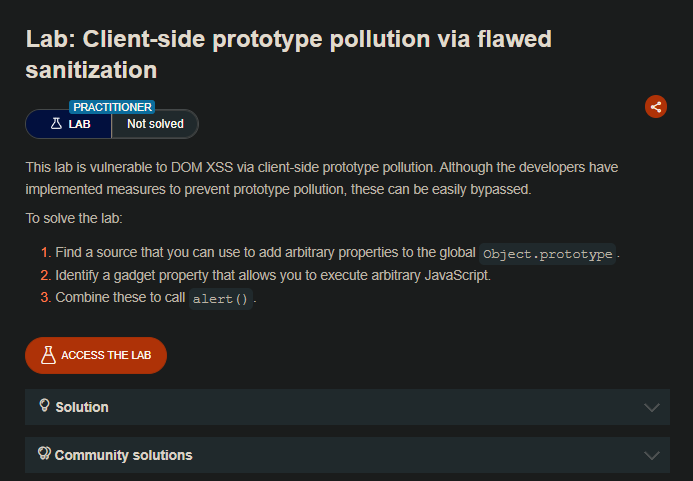This screenshot has width=693, height=481.
Task: Click the LAB label in the badge
Action: [79, 124]
